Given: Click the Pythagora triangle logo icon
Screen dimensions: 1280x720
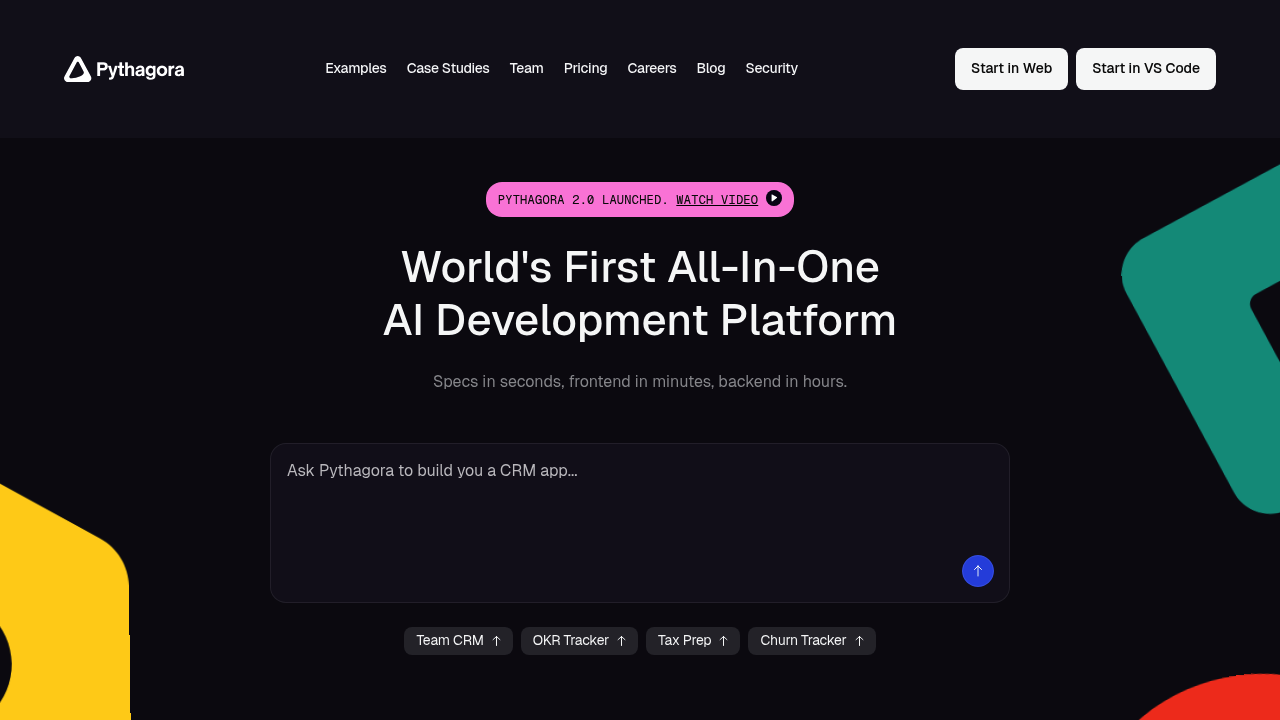Looking at the screenshot, I should tap(77, 69).
